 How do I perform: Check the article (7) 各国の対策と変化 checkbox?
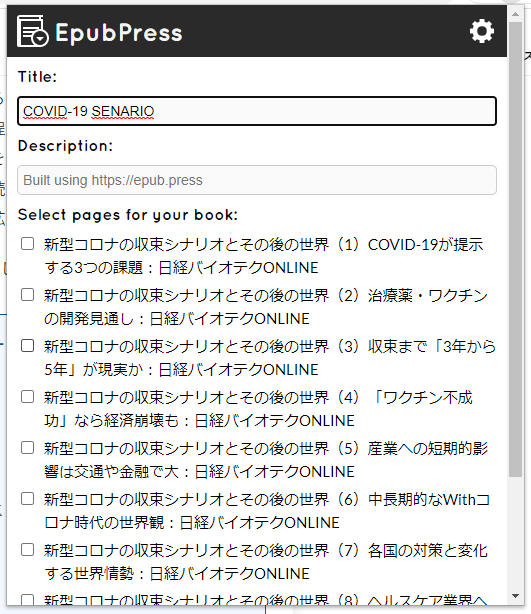point(27,550)
